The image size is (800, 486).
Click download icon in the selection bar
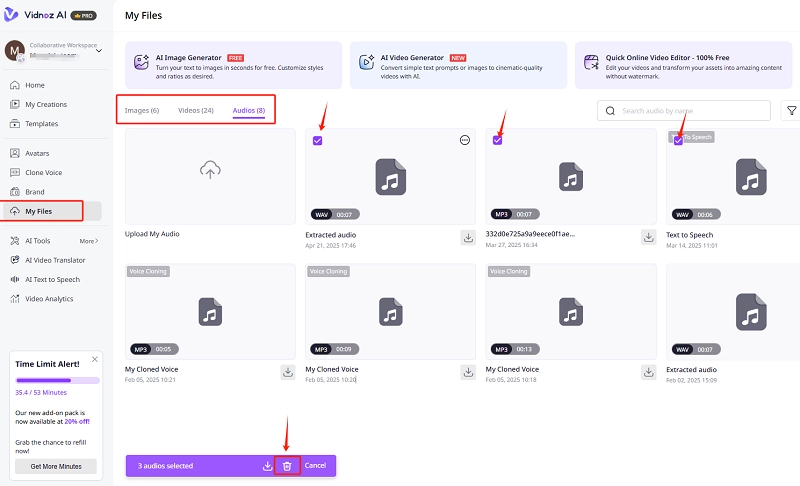(x=267, y=466)
